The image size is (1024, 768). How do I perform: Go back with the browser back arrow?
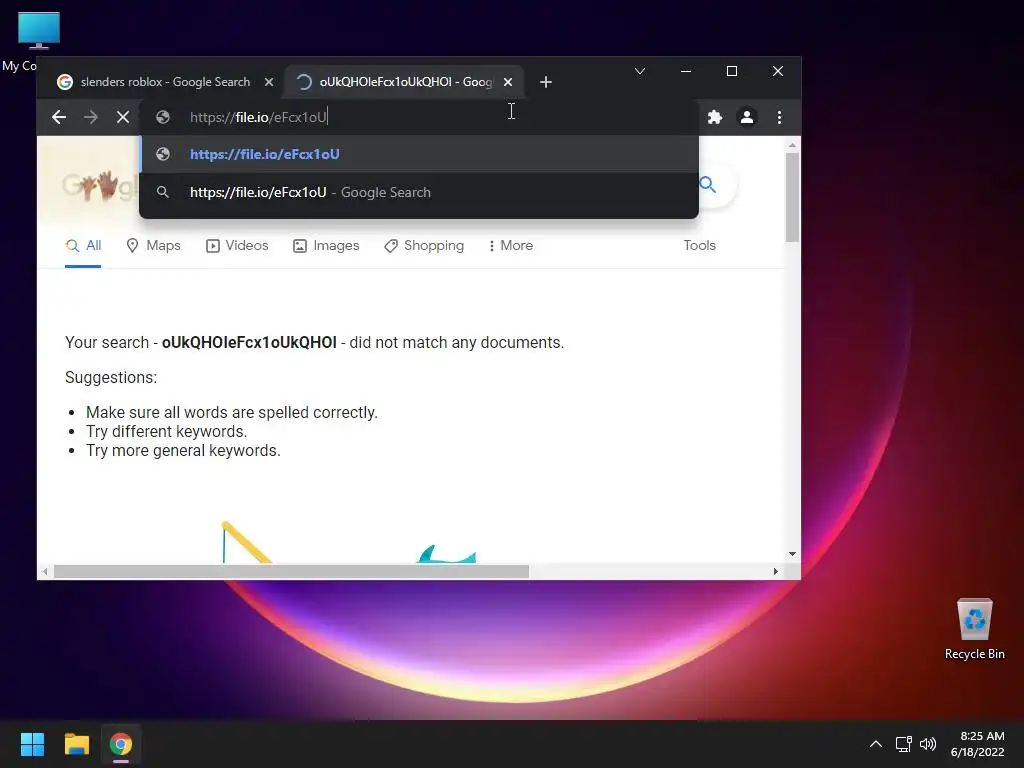[x=59, y=117]
